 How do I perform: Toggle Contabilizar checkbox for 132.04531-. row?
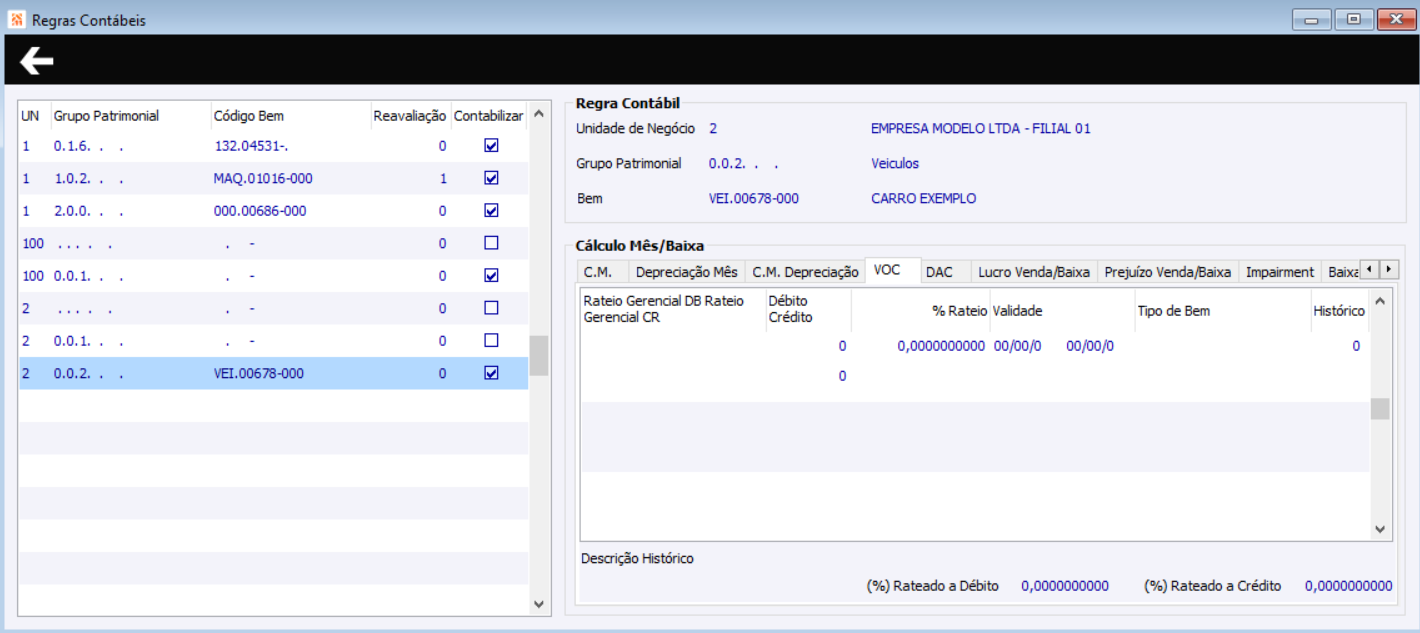(x=491, y=145)
